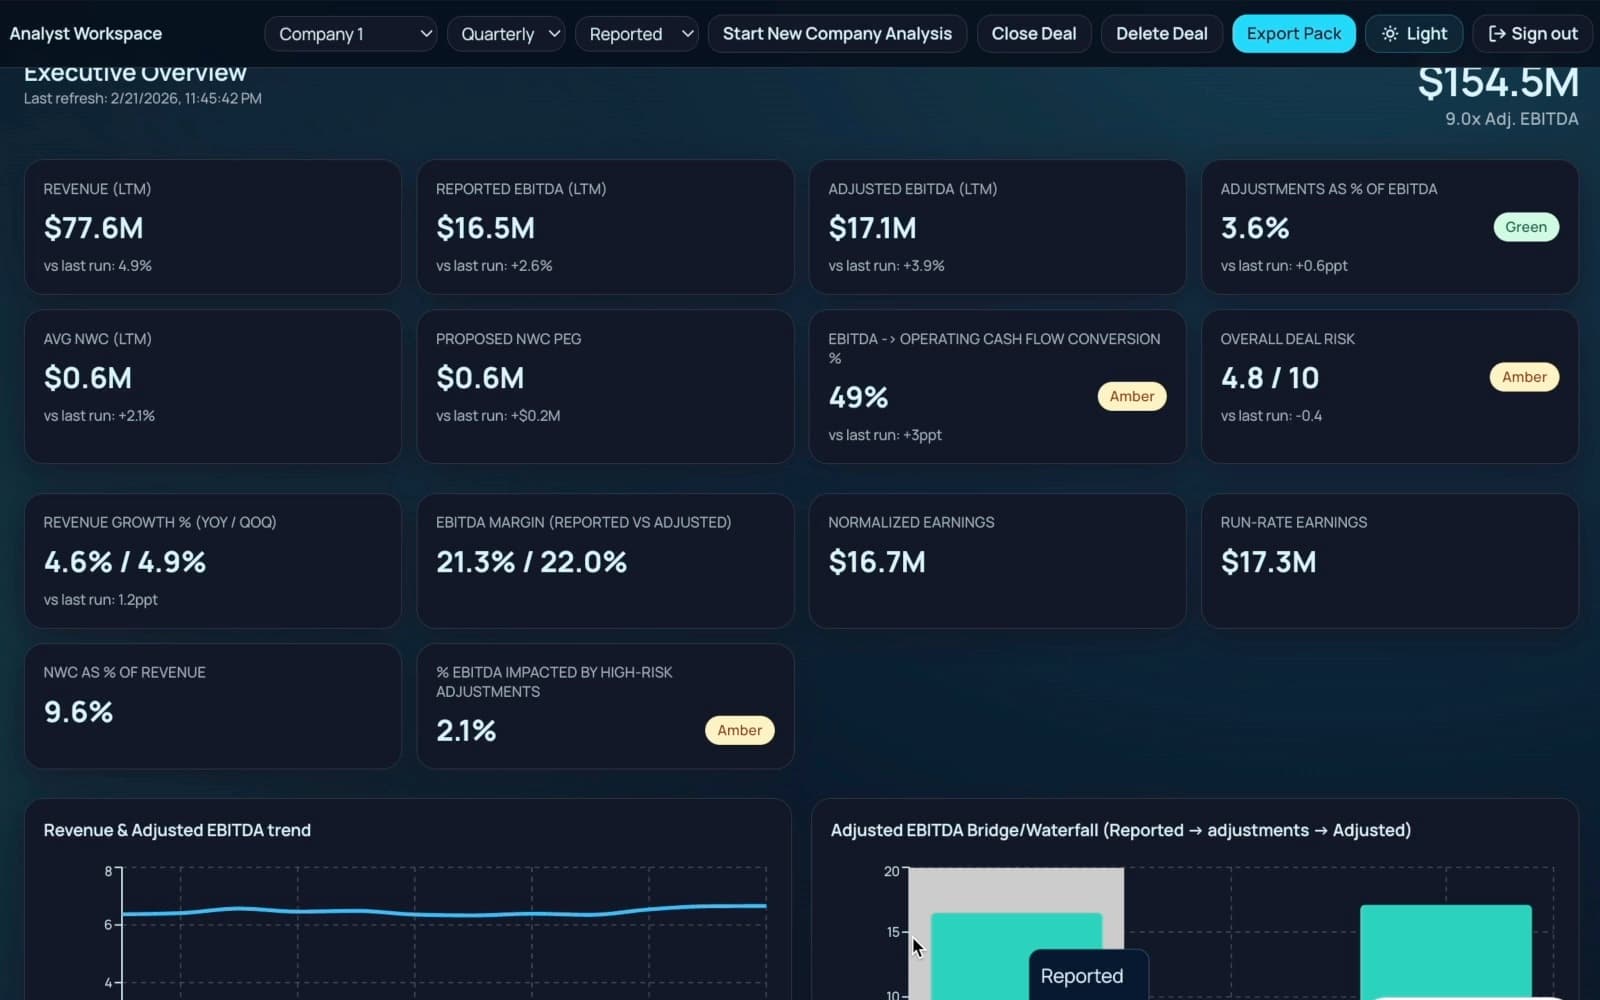Select the Reported EBITDA $16.5M value
The width and height of the screenshot is (1600, 1000).
[486, 228]
